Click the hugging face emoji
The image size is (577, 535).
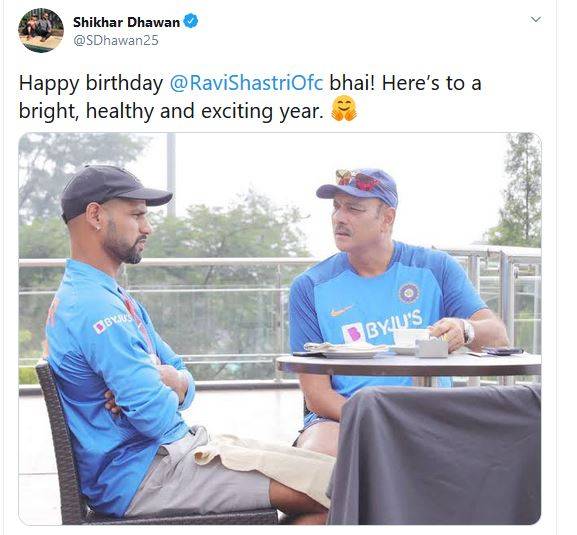point(344,109)
